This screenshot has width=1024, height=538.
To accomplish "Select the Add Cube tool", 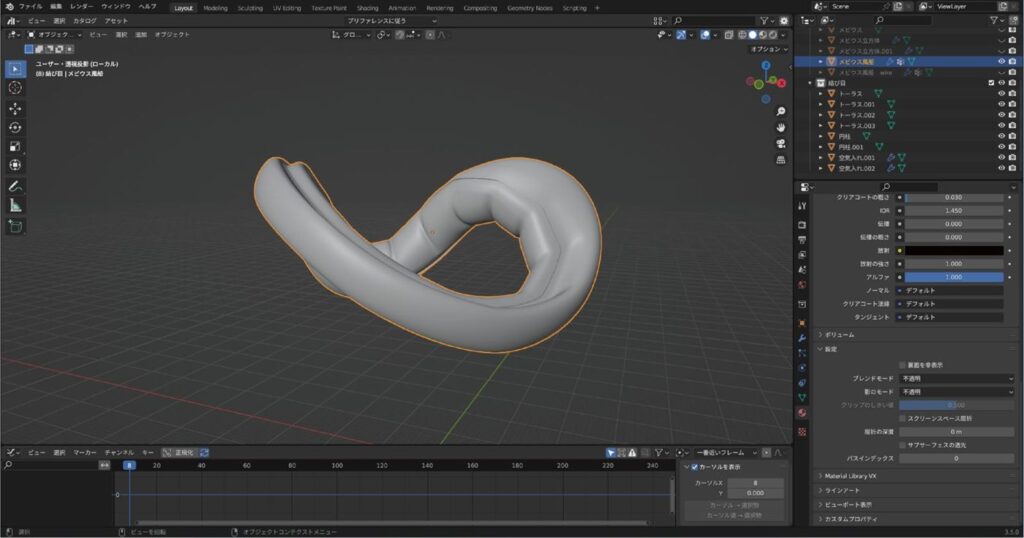I will [15, 227].
